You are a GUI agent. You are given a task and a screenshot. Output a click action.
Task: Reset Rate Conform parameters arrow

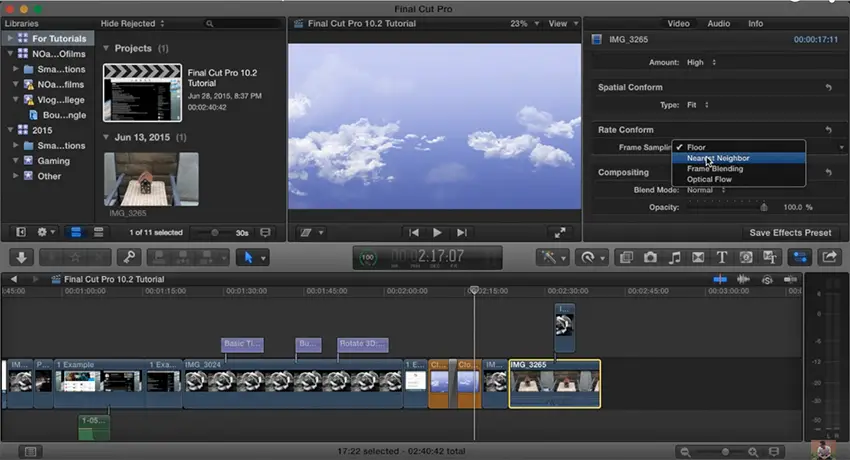pyautogui.click(x=828, y=129)
